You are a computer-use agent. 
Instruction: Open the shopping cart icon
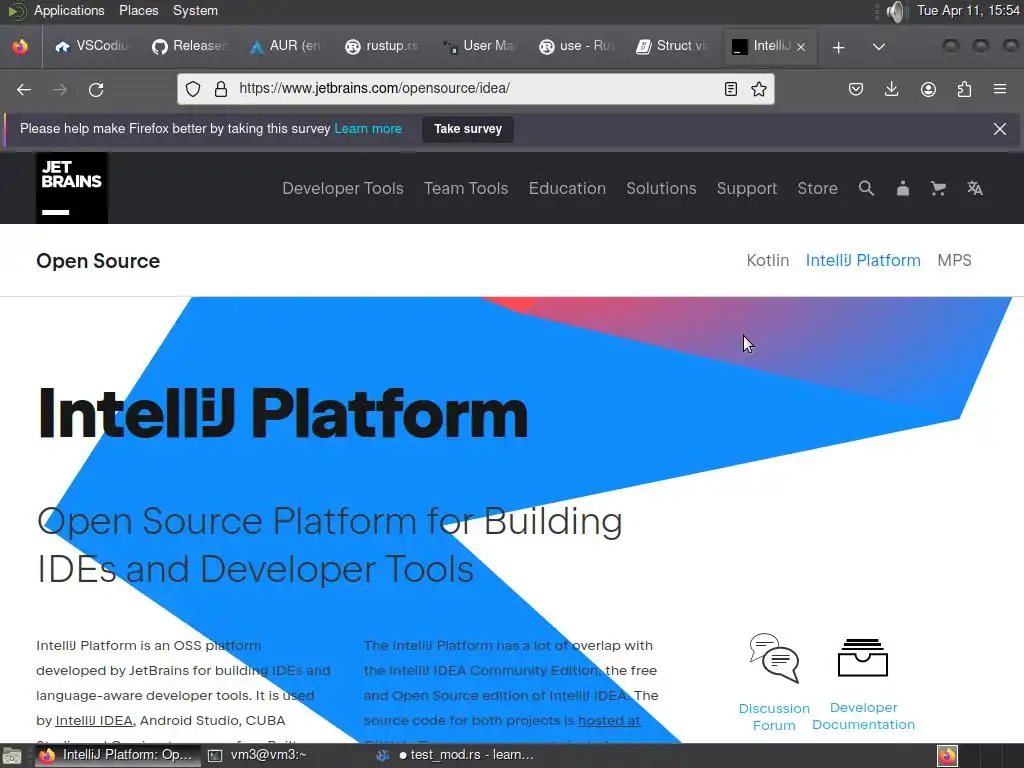pyautogui.click(x=938, y=189)
